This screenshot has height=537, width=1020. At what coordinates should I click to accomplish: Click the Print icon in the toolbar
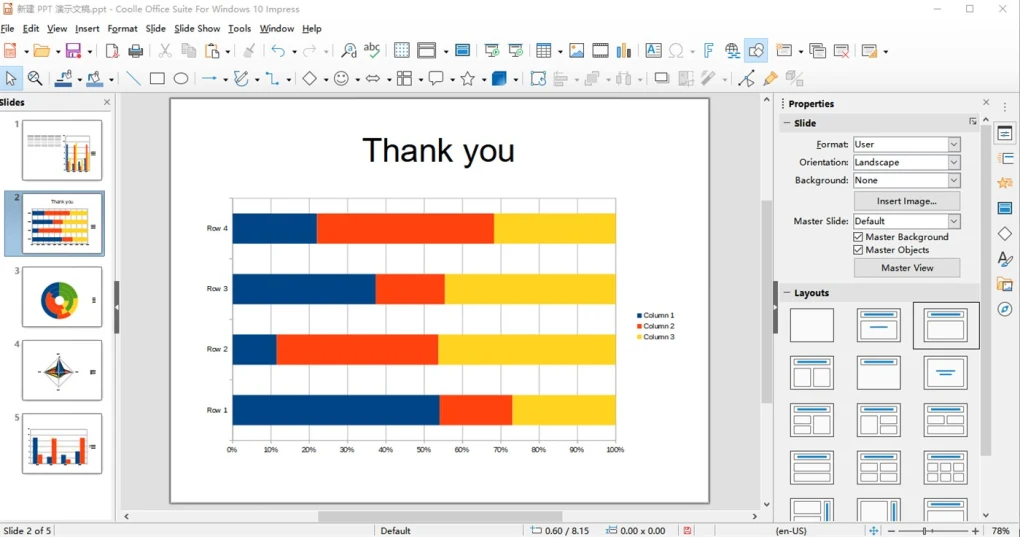click(x=136, y=51)
